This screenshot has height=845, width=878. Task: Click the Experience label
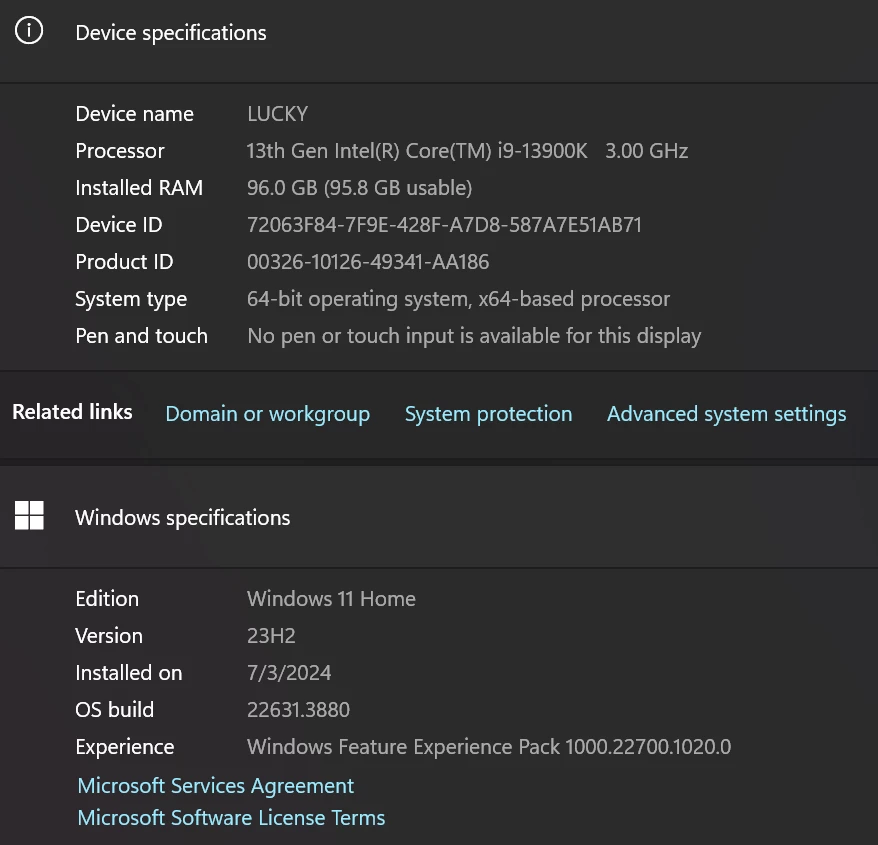pyautogui.click(x=125, y=747)
